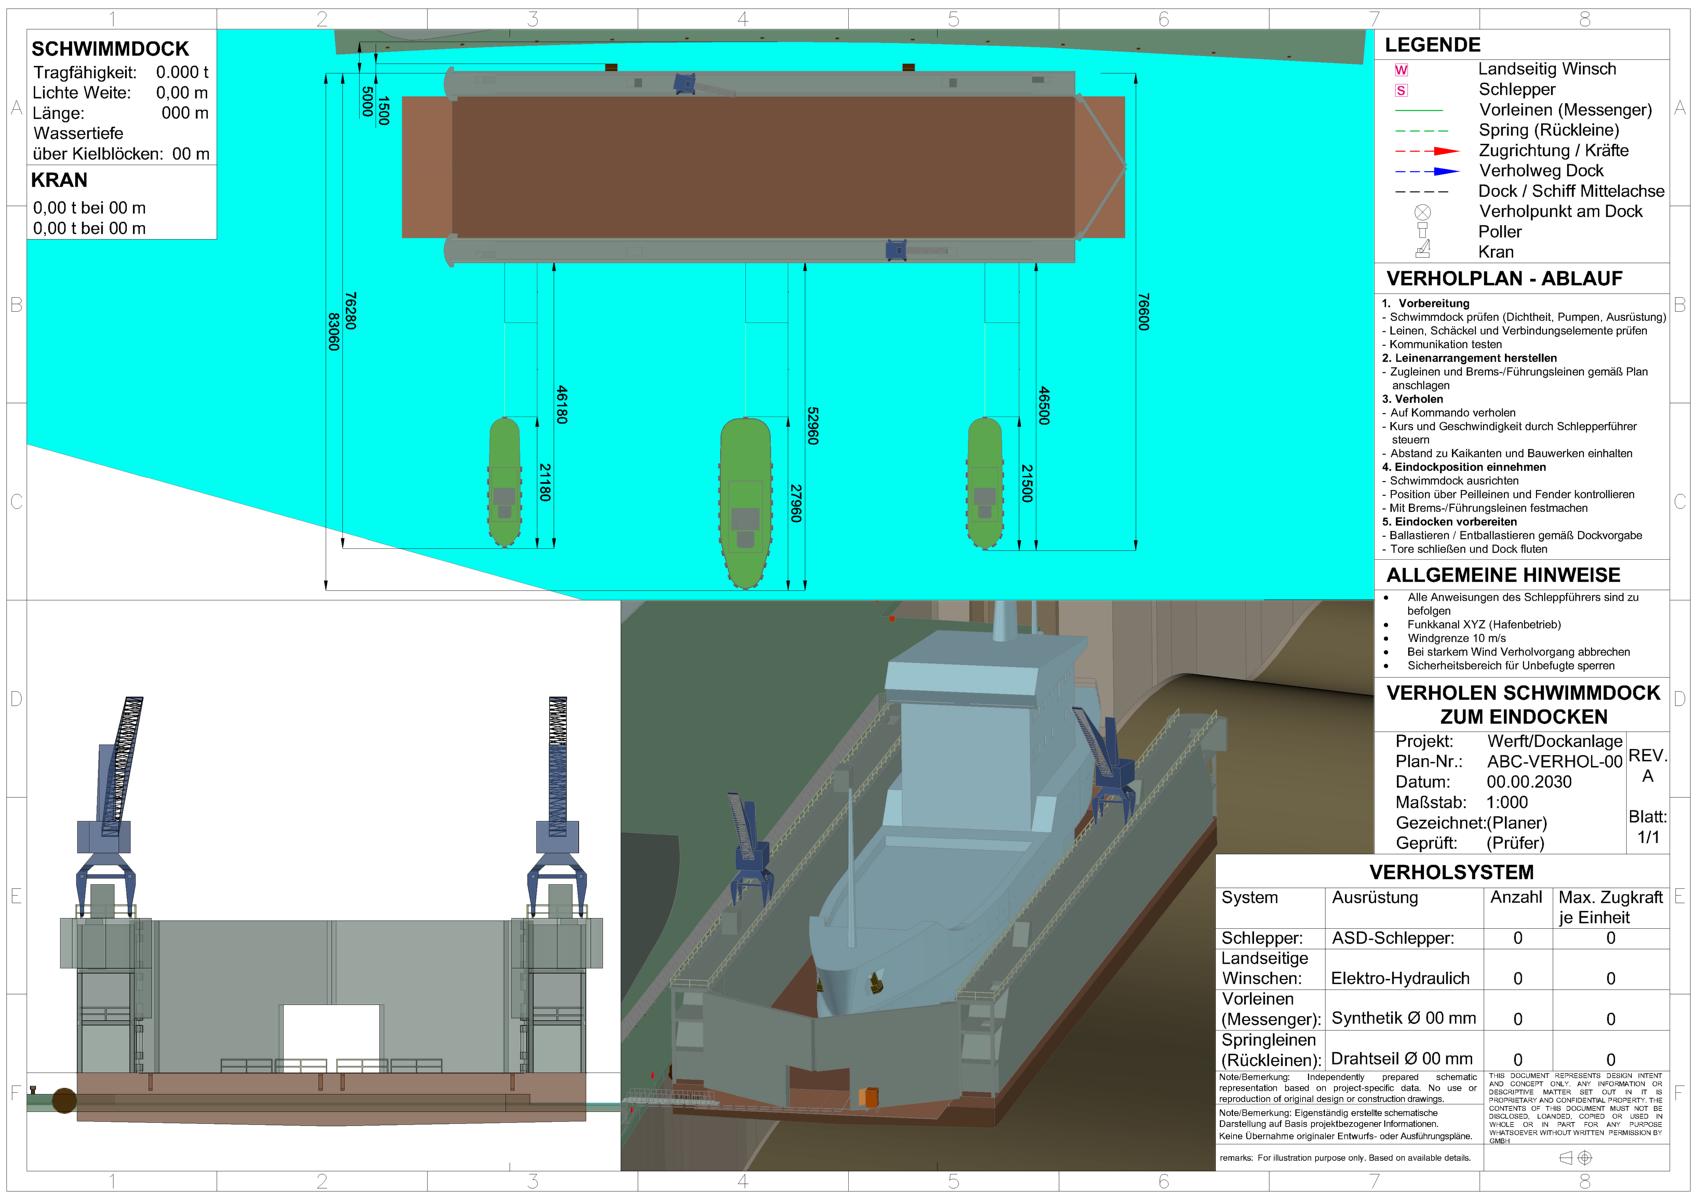Select the dashed green Spring line sample
This screenshot has height=1200, width=1697.
point(1420,131)
